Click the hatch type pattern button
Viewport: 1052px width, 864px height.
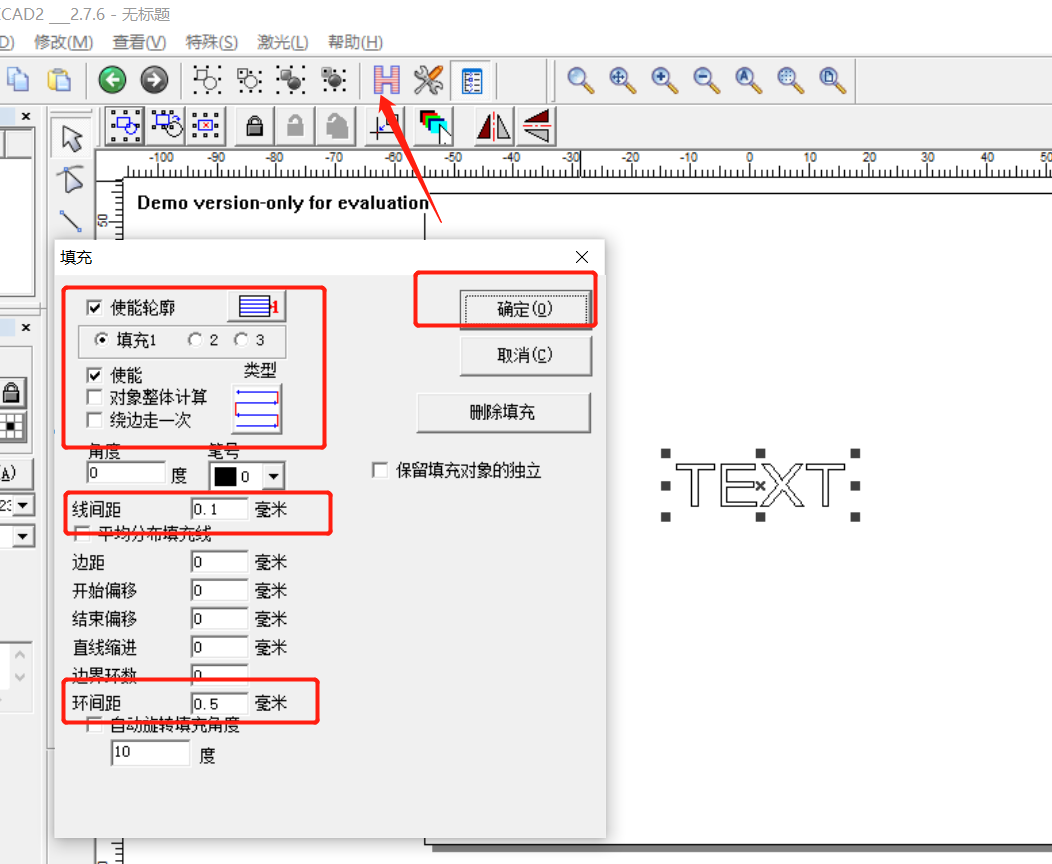pos(257,409)
